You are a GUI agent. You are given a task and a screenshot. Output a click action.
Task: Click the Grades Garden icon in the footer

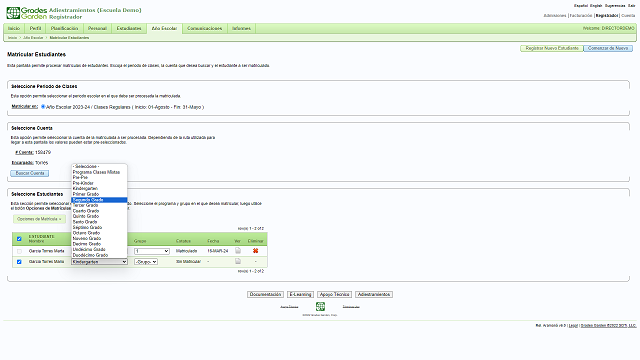coord(320,307)
